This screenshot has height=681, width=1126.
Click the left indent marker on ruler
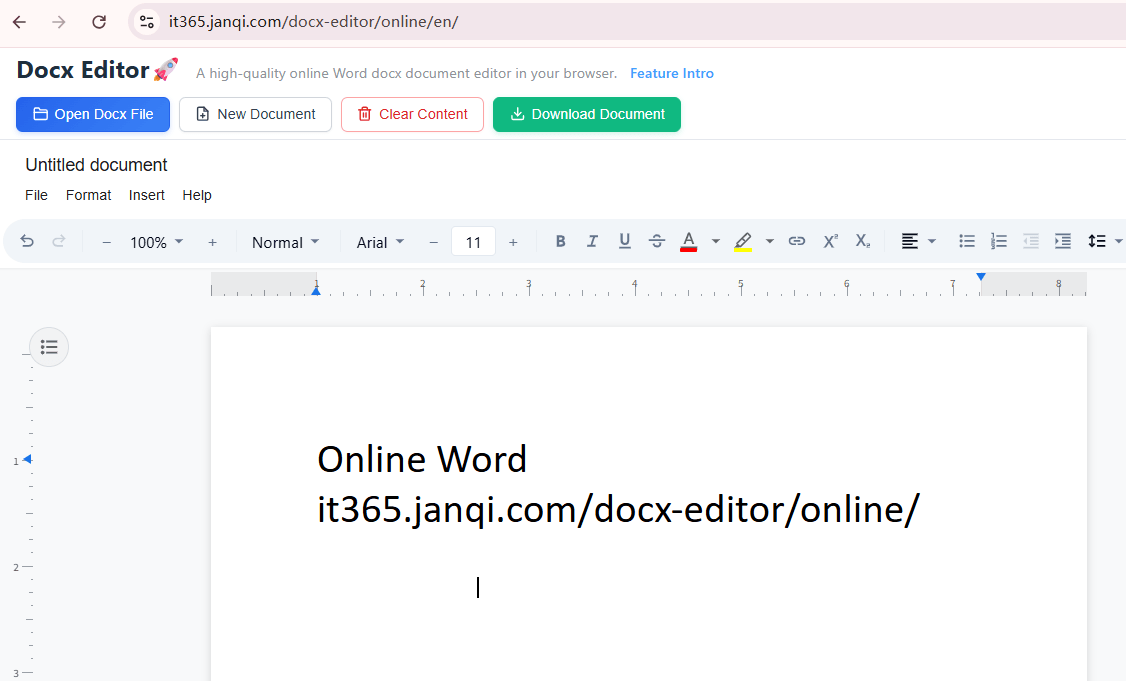[315, 290]
